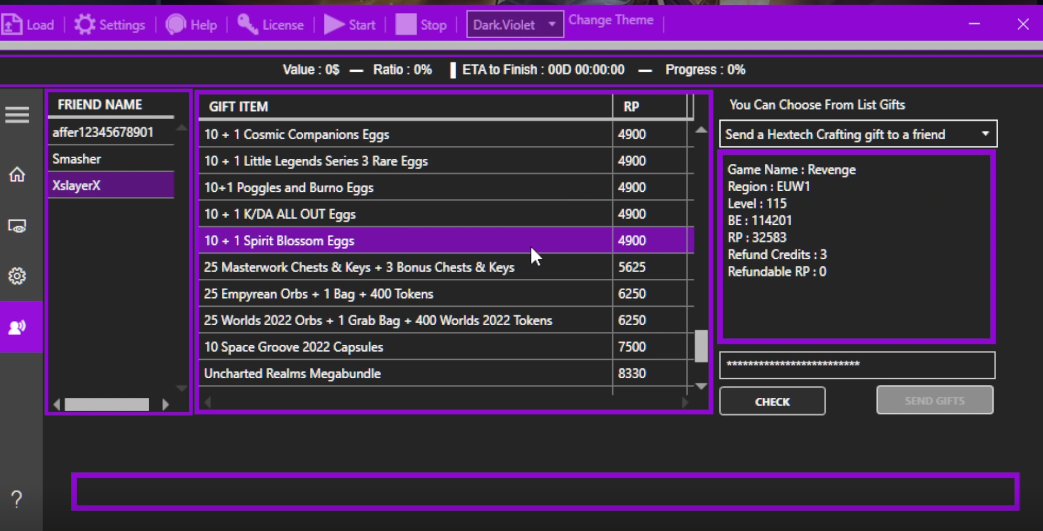Close the application window

pyautogui.click(x=1023, y=24)
